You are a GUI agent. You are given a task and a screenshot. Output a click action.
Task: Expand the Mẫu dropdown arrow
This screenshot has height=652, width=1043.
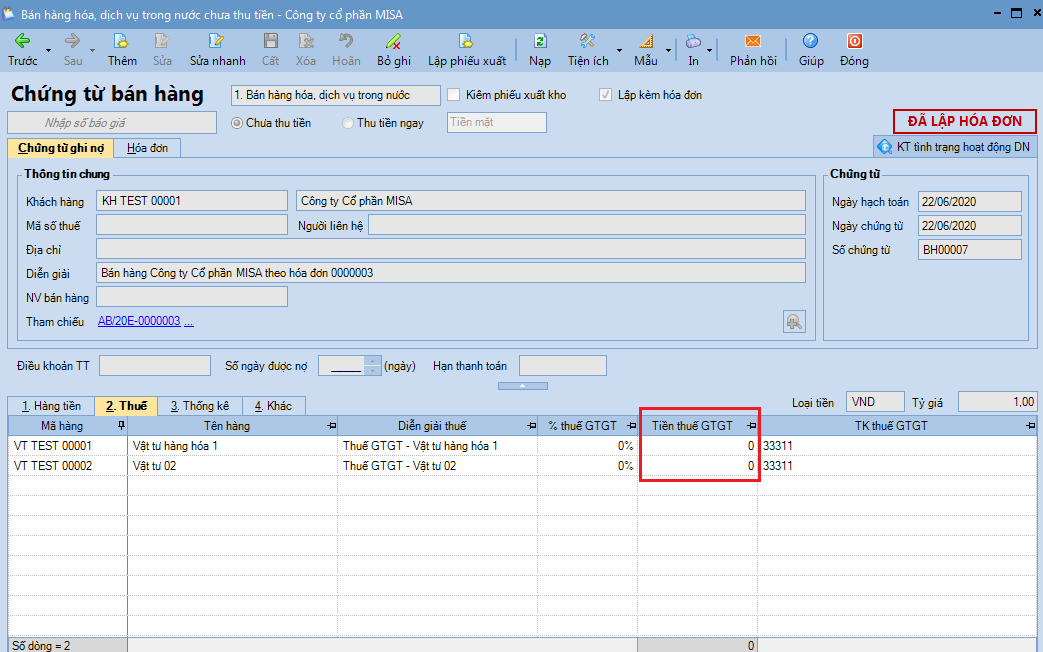coord(668,51)
